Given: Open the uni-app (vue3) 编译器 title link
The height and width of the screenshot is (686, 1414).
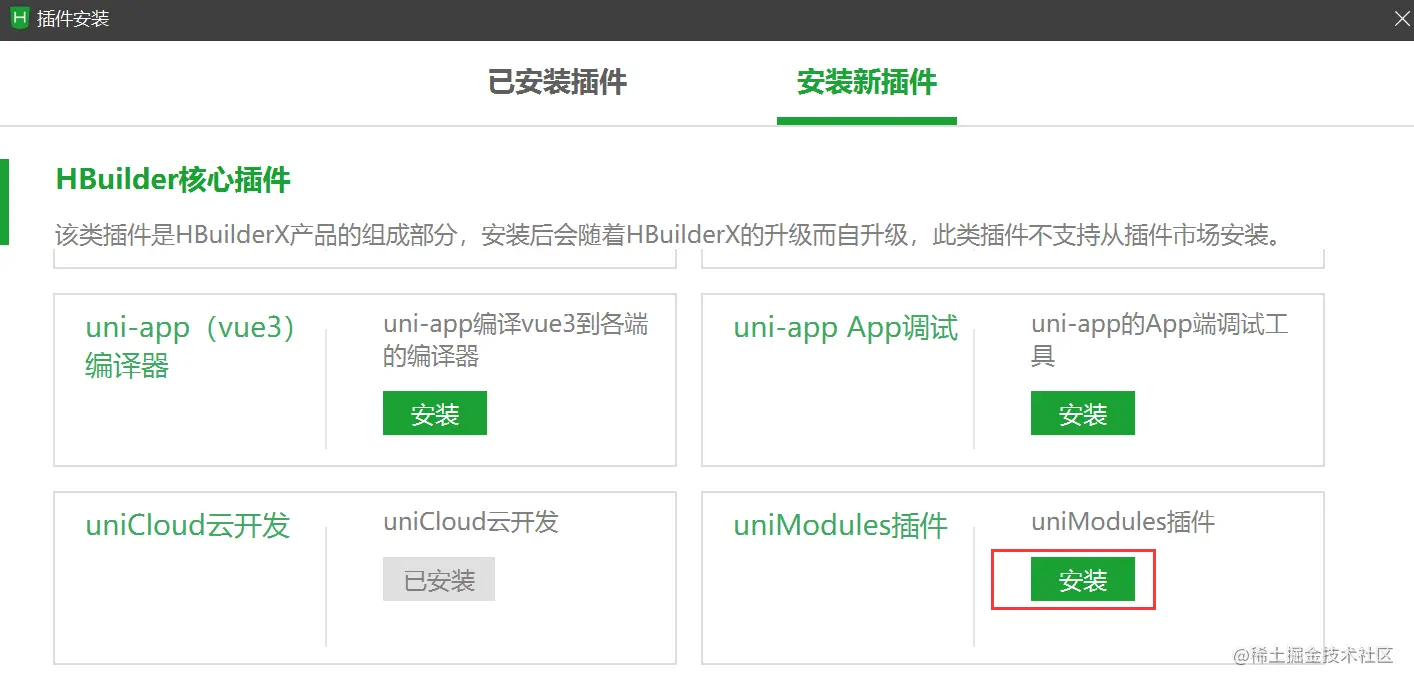Looking at the screenshot, I should 190,347.
